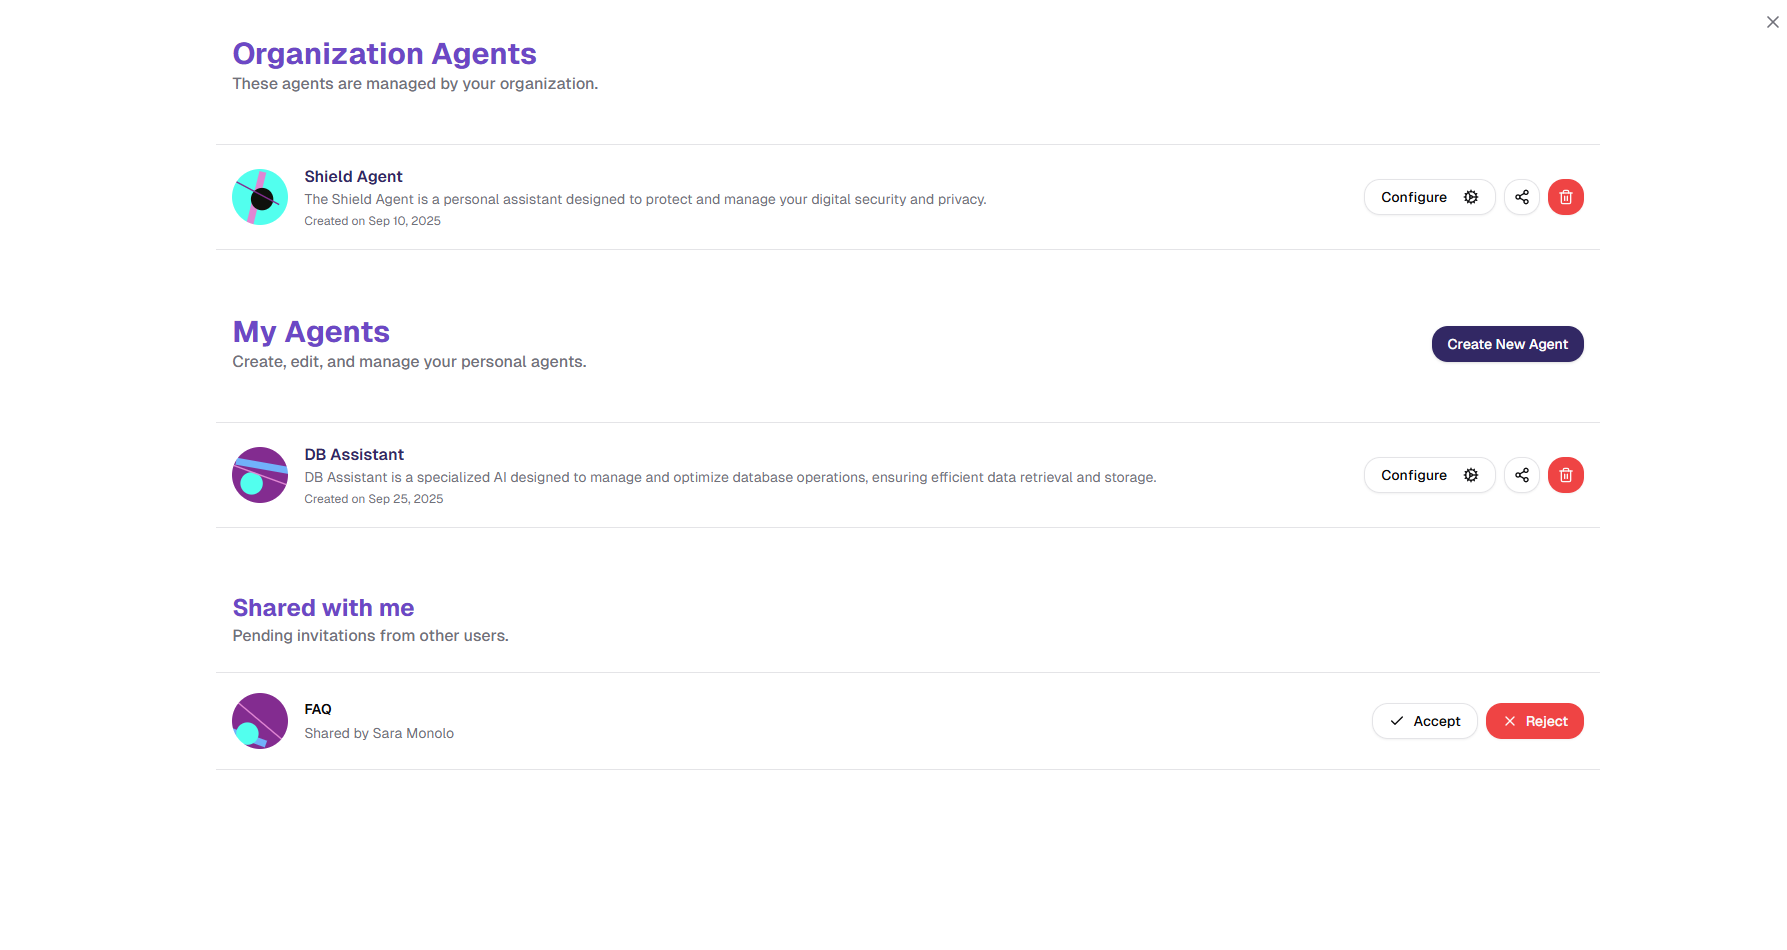Click the gear icon on DB Assistant's Configure button
This screenshot has width=1787, height=950.
point(1470,475)
